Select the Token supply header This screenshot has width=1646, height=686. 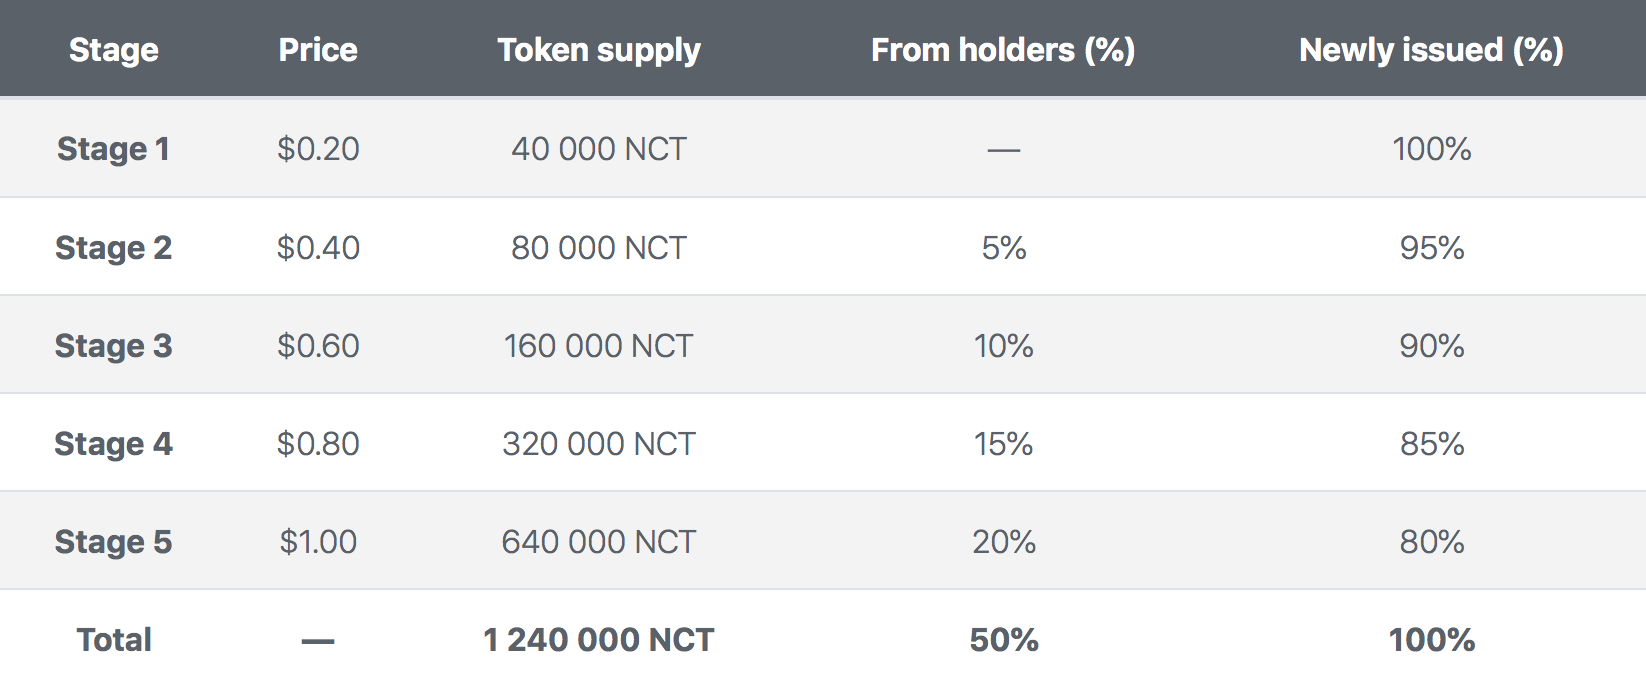coord(599,50)
